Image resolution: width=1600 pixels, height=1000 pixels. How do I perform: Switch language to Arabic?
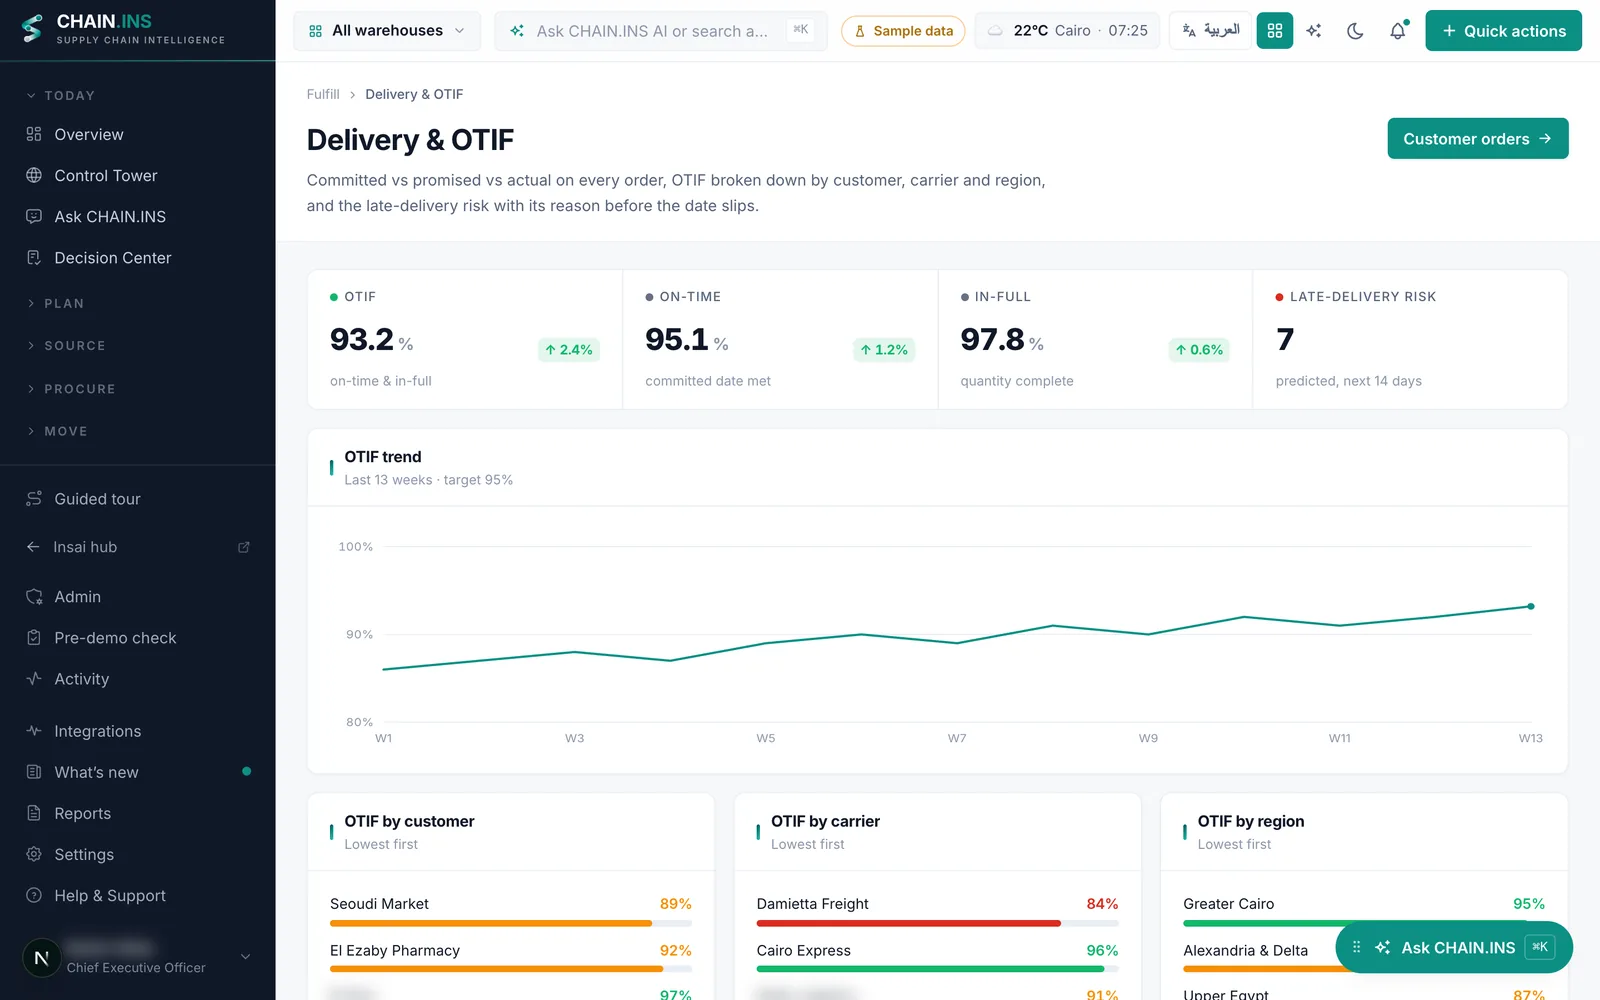tap(1211, 31)
